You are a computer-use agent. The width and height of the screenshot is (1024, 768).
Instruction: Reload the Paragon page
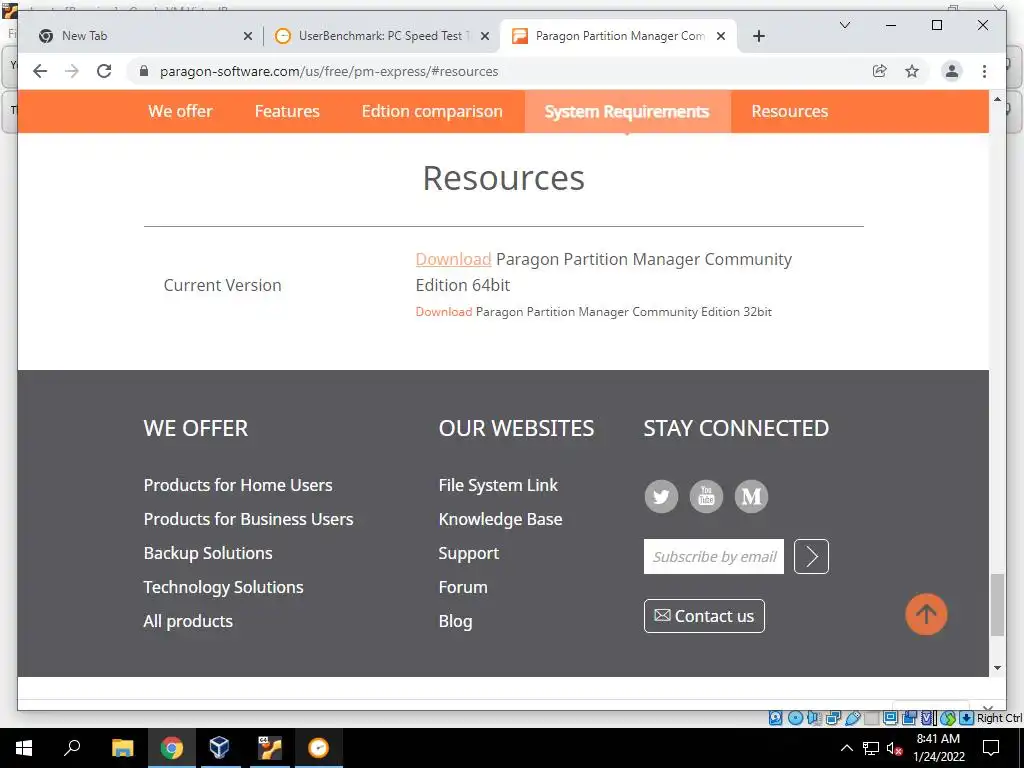click(x=104, y=71)
